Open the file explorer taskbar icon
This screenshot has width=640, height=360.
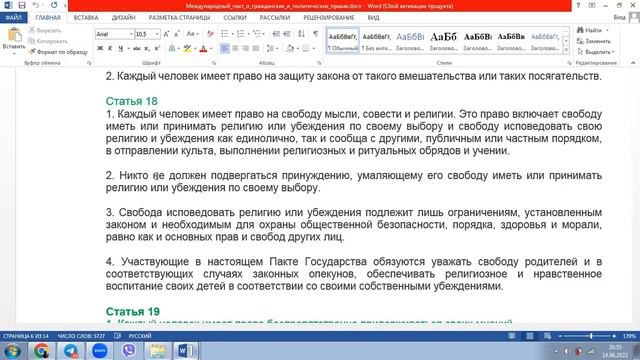click(158, 351)
